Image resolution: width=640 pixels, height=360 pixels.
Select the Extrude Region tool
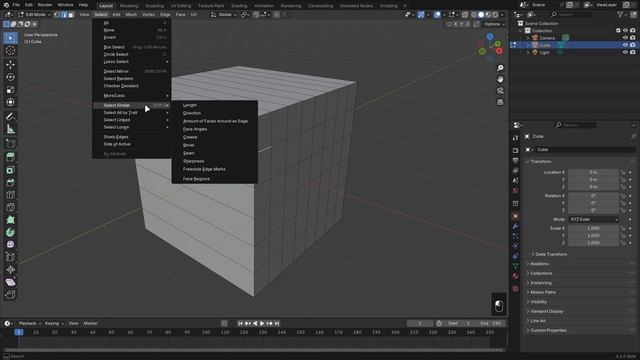click(x=10, y=157)
